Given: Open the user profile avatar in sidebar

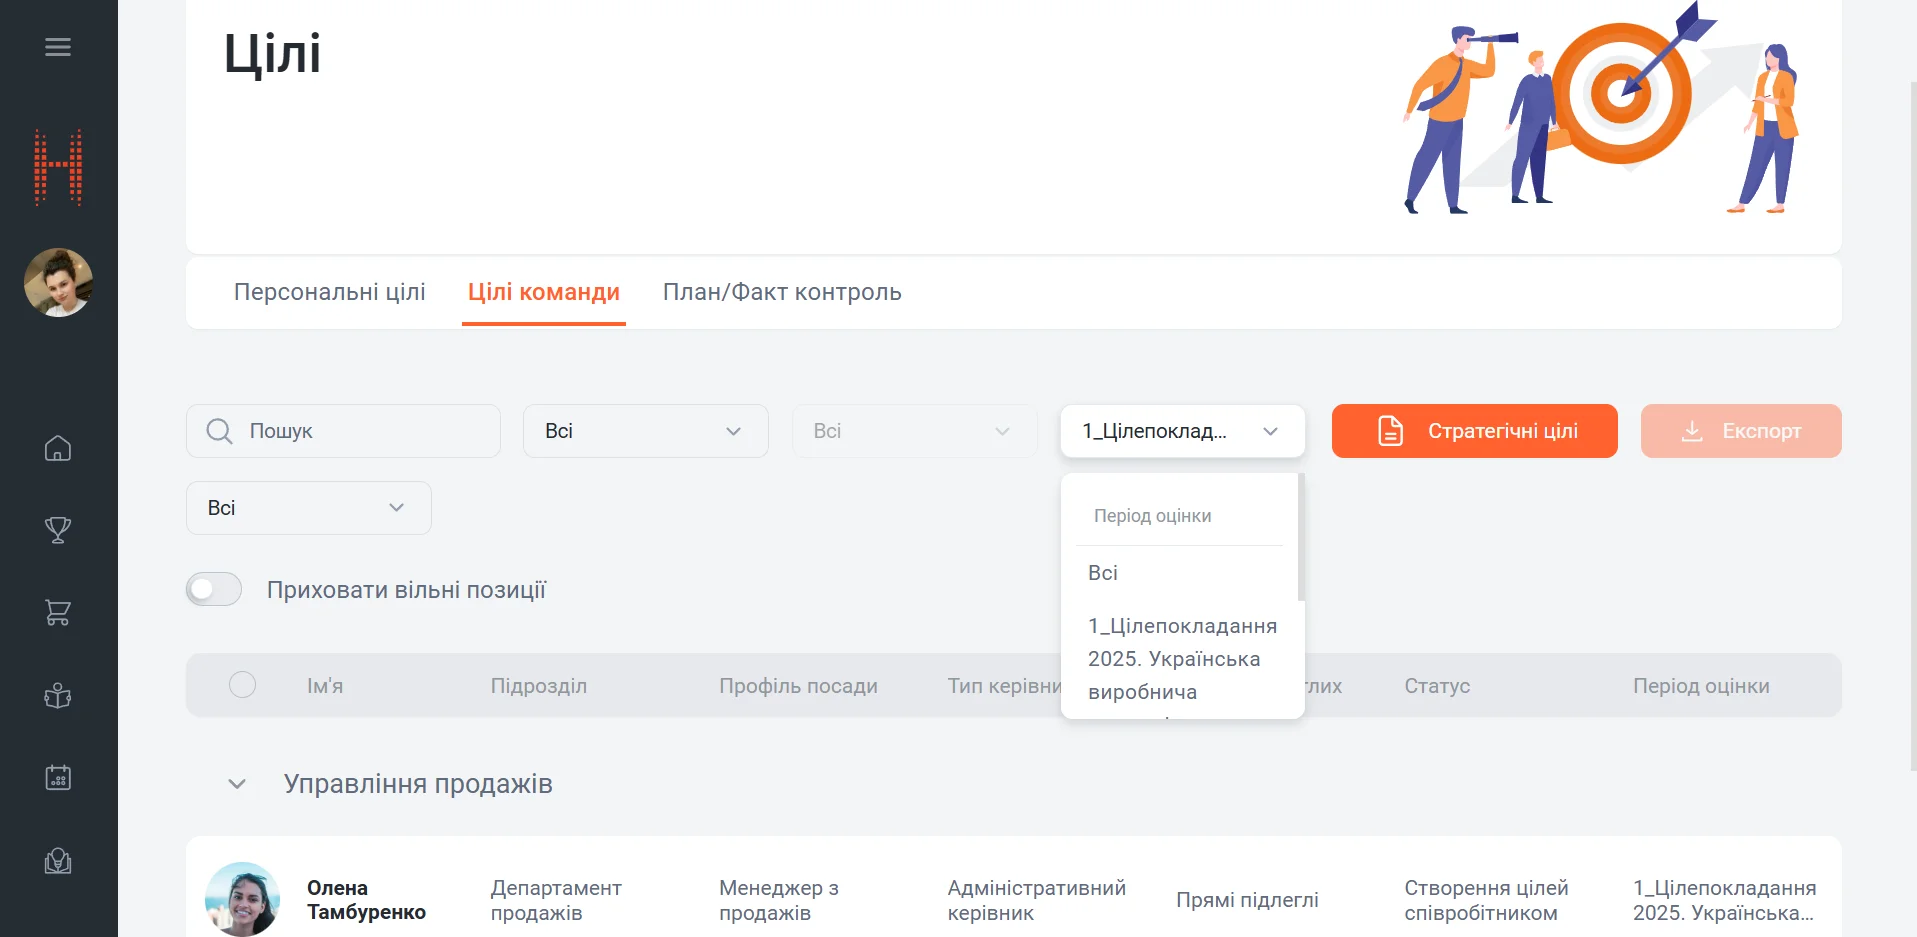Looking at the screenshot, I should click(58, 283).
